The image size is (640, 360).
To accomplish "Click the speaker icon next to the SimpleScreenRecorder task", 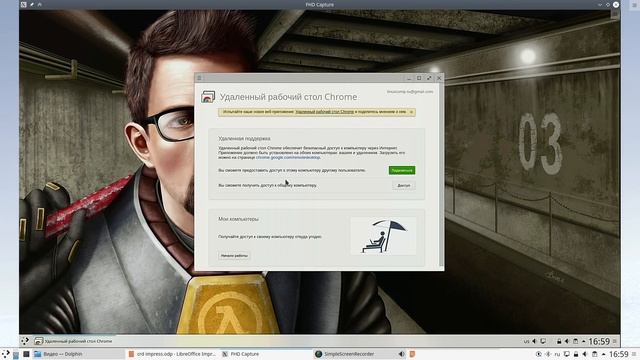I will 402,354.
